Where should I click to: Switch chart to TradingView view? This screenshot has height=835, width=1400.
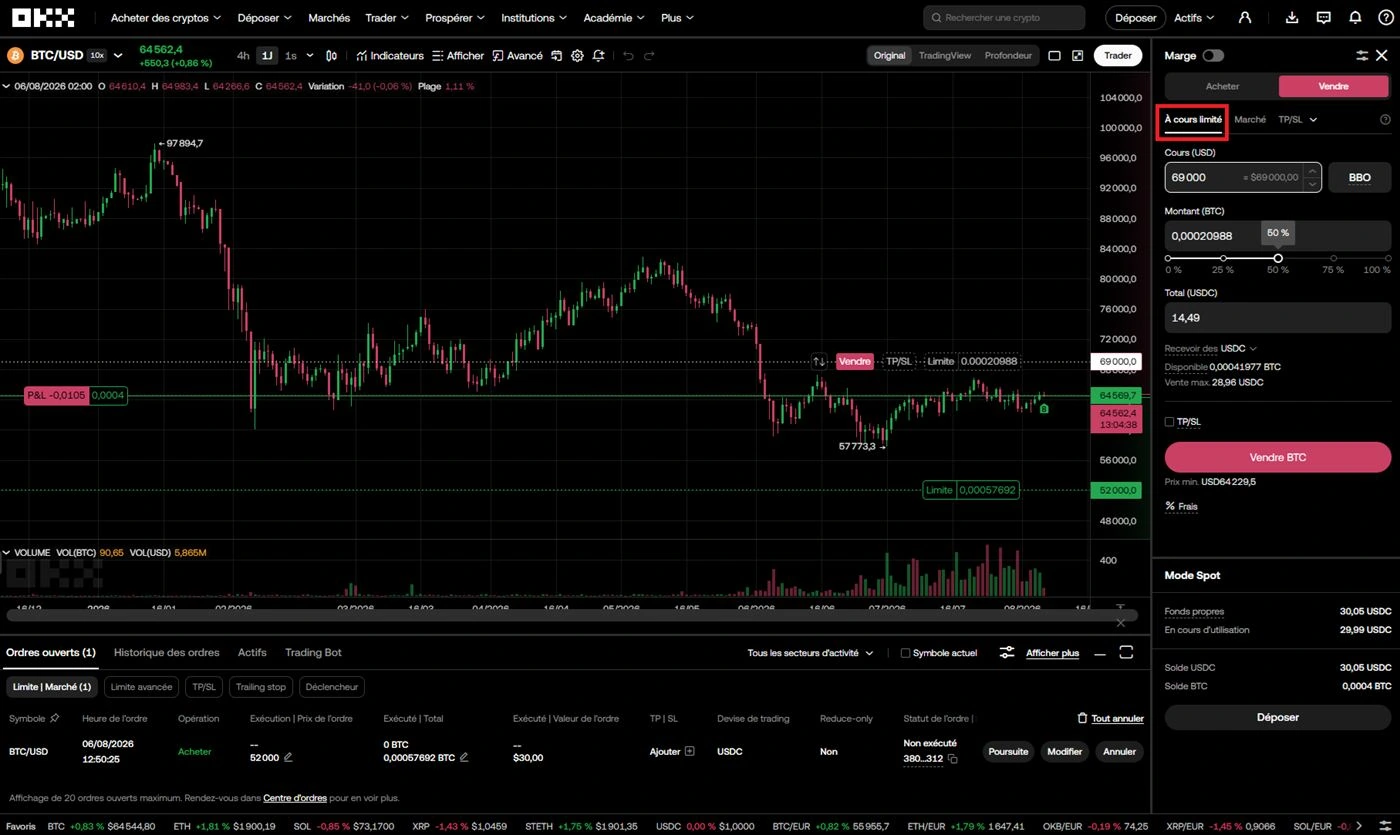click(945, 56)
